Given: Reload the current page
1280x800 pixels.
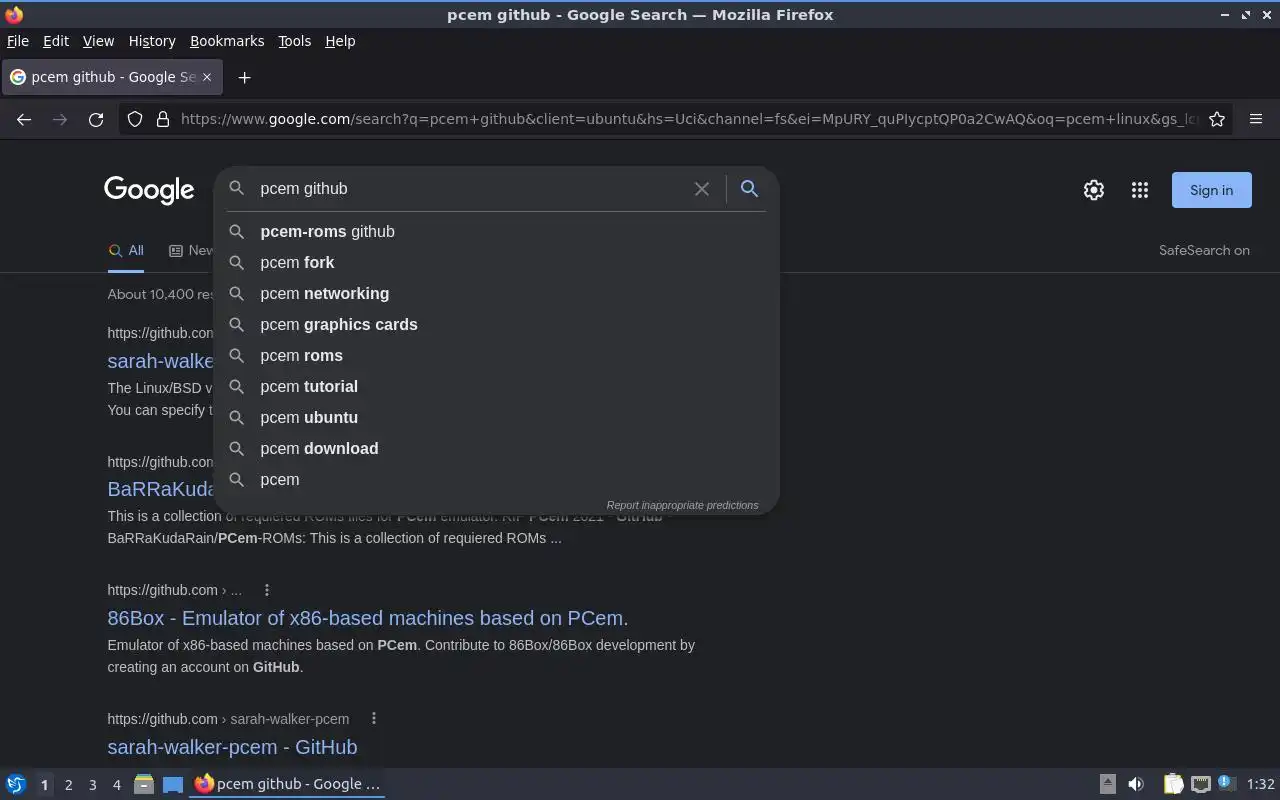Looking at the screenshot, I should (96, 119).
